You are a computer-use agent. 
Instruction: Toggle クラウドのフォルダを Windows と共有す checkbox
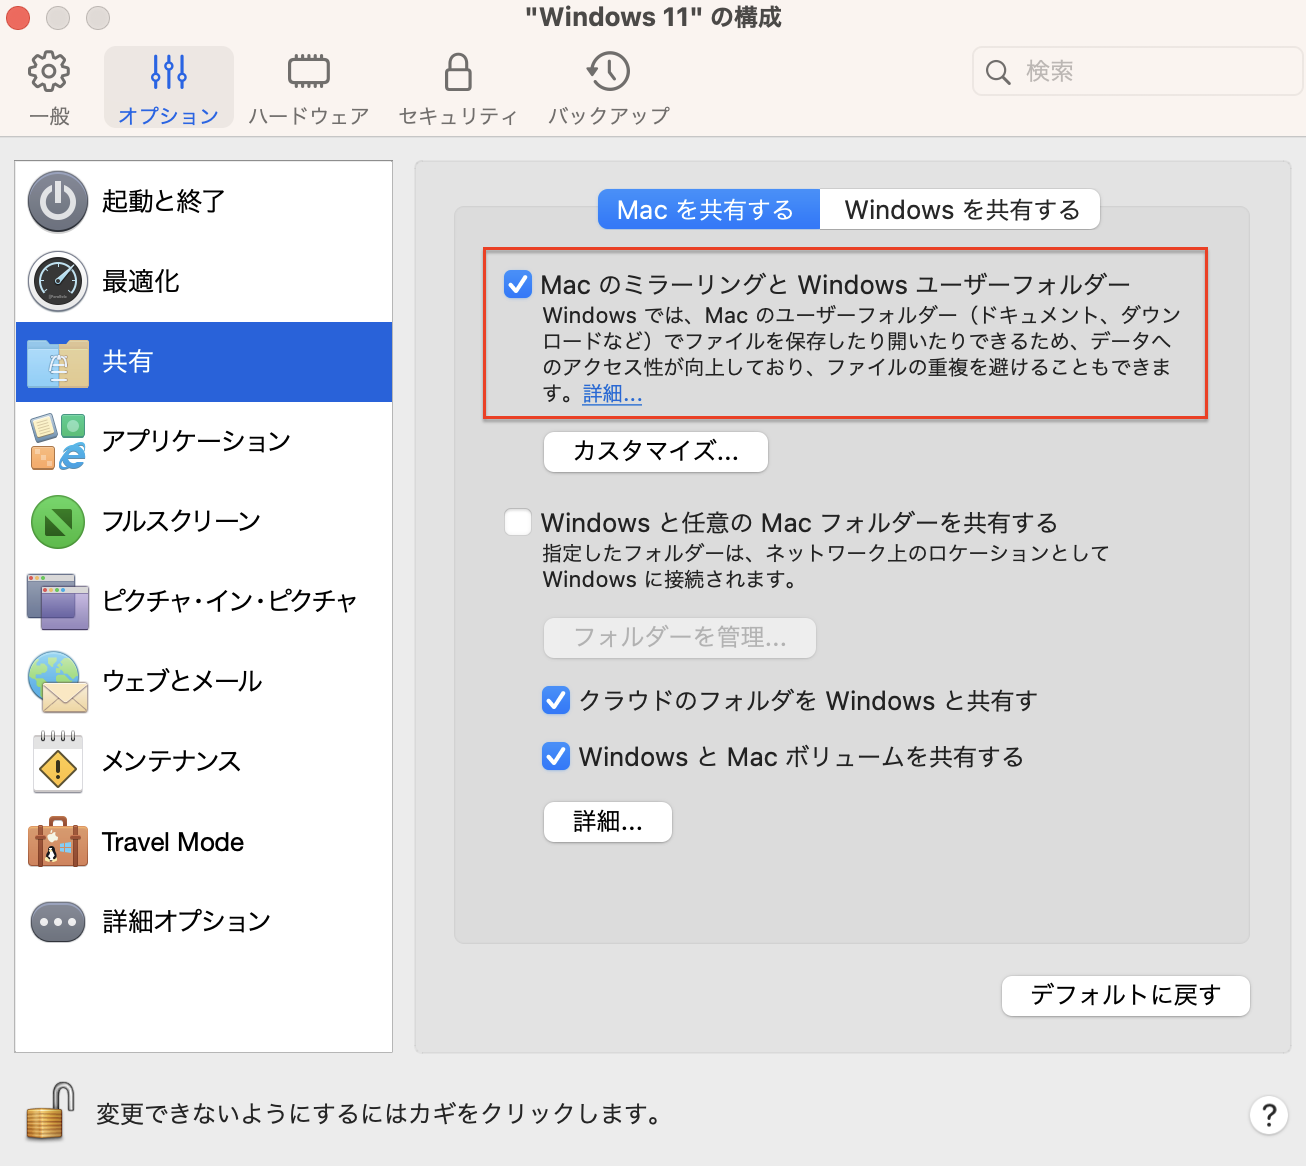(556, 700)
